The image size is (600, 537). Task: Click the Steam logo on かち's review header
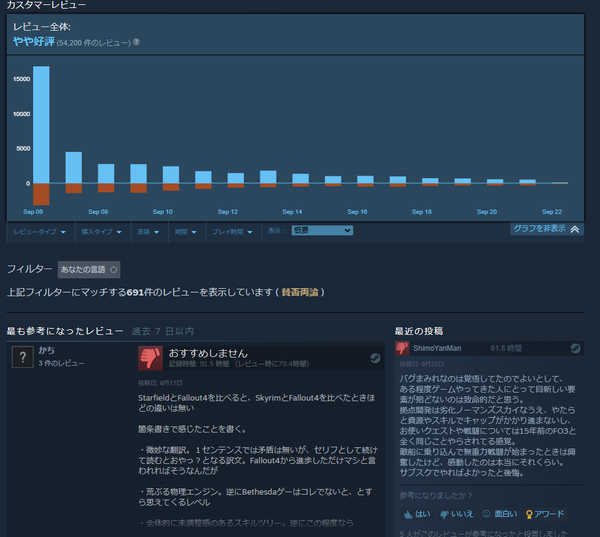375,358
